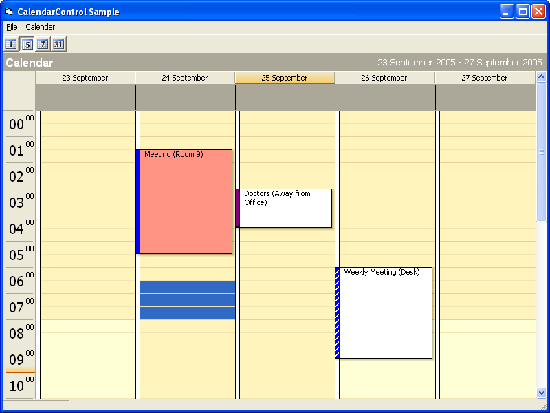Open the File menu
The height and width of the screenshot is (413, 550).
click(x=12, y=27)
